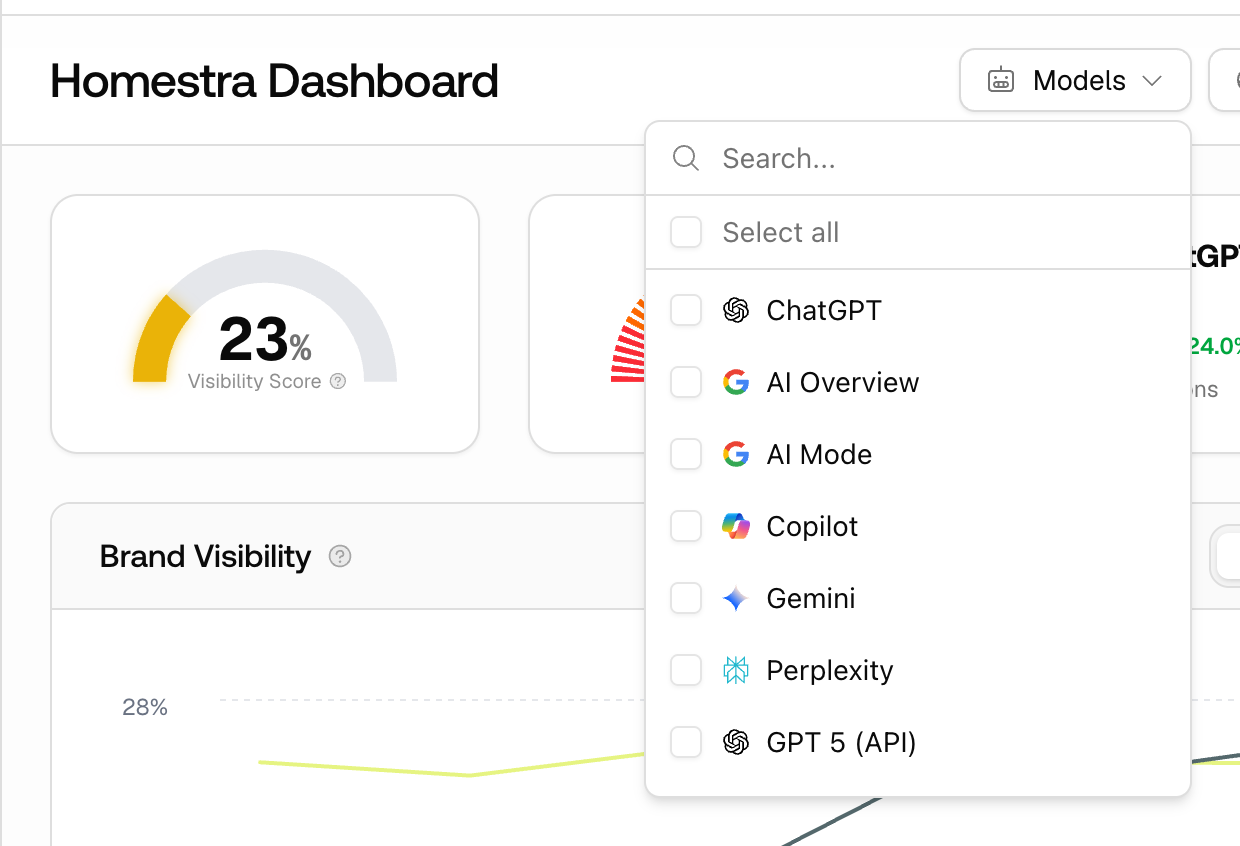Image resolution: width=1240 pixels, height=846 pixels.
Task: Click the Google logo beside AI Overview
Action: [x=736, y=382]
